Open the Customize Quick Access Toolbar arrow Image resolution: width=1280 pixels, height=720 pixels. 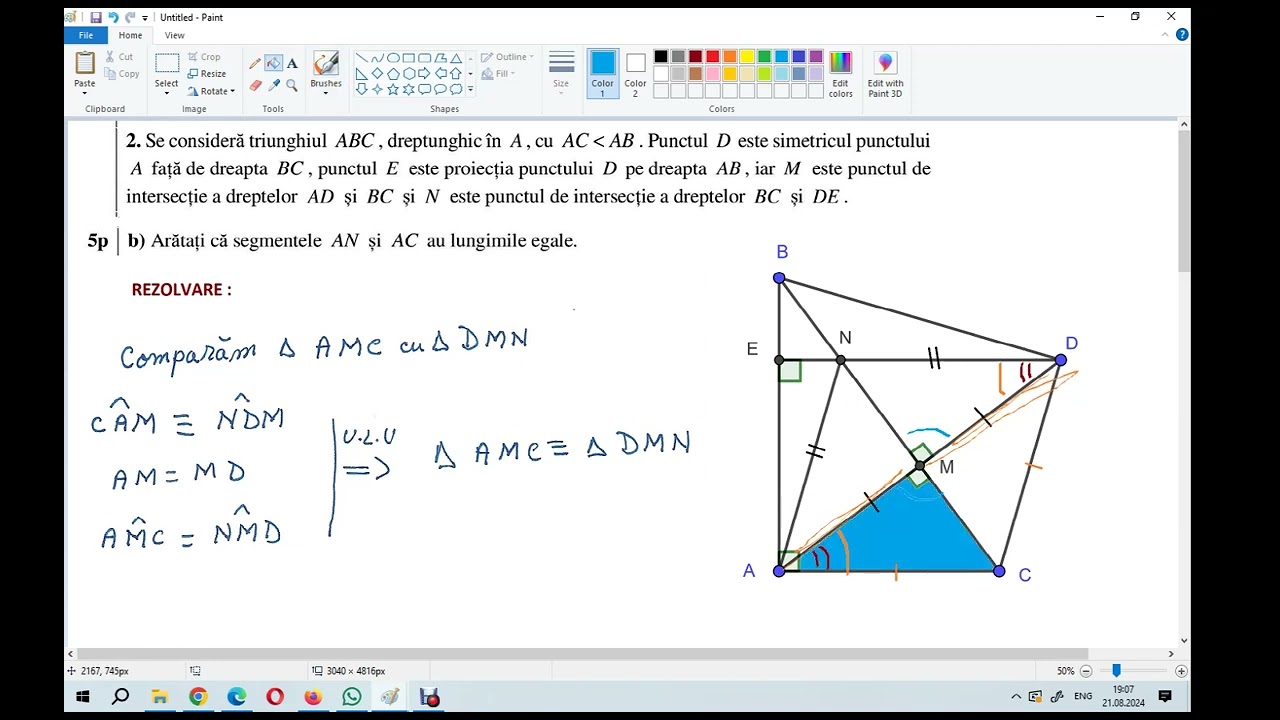click(145, 18)
